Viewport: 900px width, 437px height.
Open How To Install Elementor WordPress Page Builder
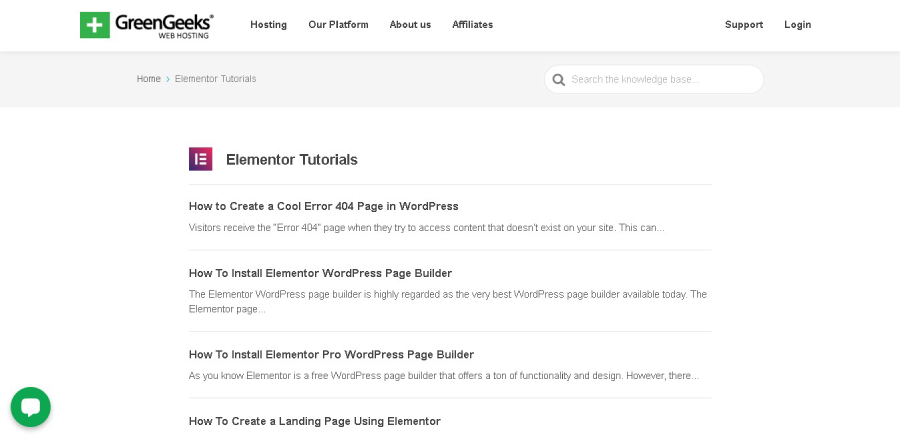pos(320,273)
